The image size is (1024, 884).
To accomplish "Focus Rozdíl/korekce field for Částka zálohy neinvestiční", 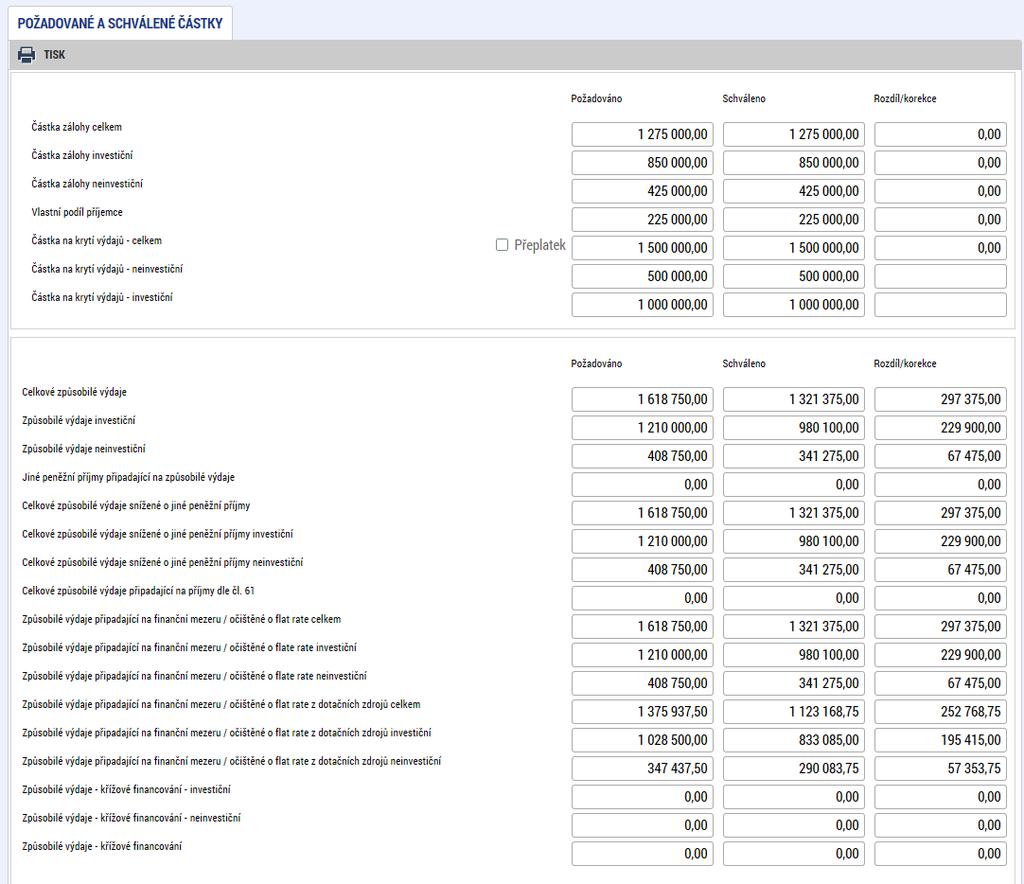I will pyautogui.click(x=940, y=191).
